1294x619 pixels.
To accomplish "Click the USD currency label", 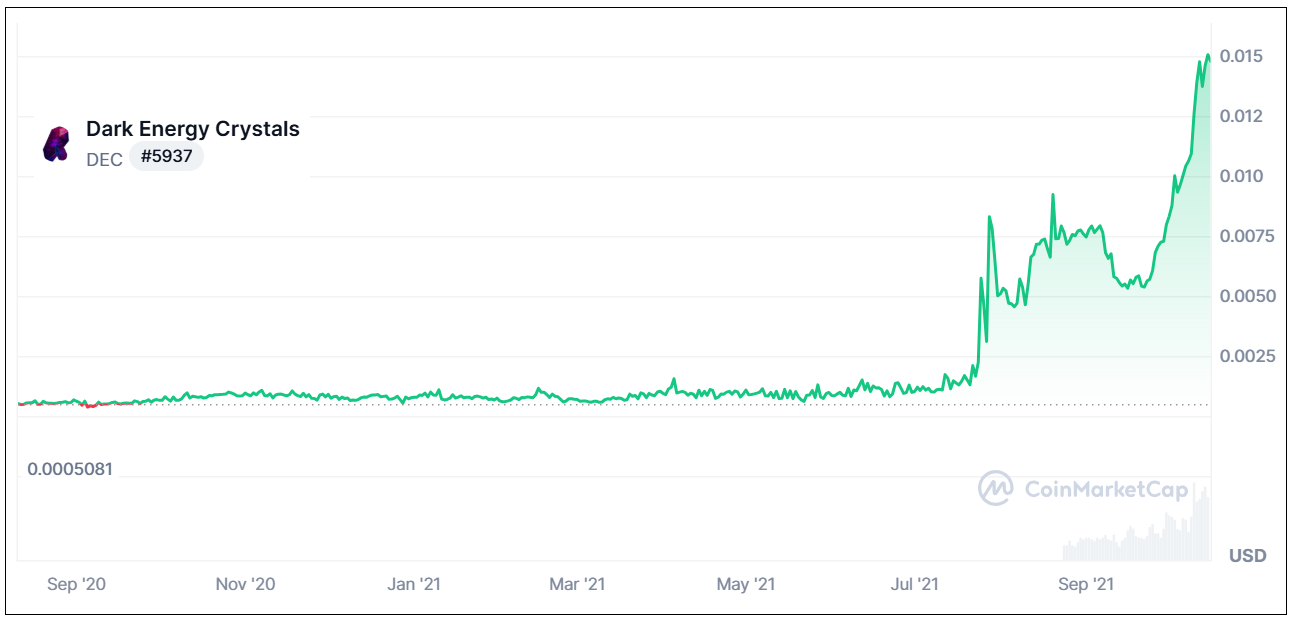I will point(1247,556).
